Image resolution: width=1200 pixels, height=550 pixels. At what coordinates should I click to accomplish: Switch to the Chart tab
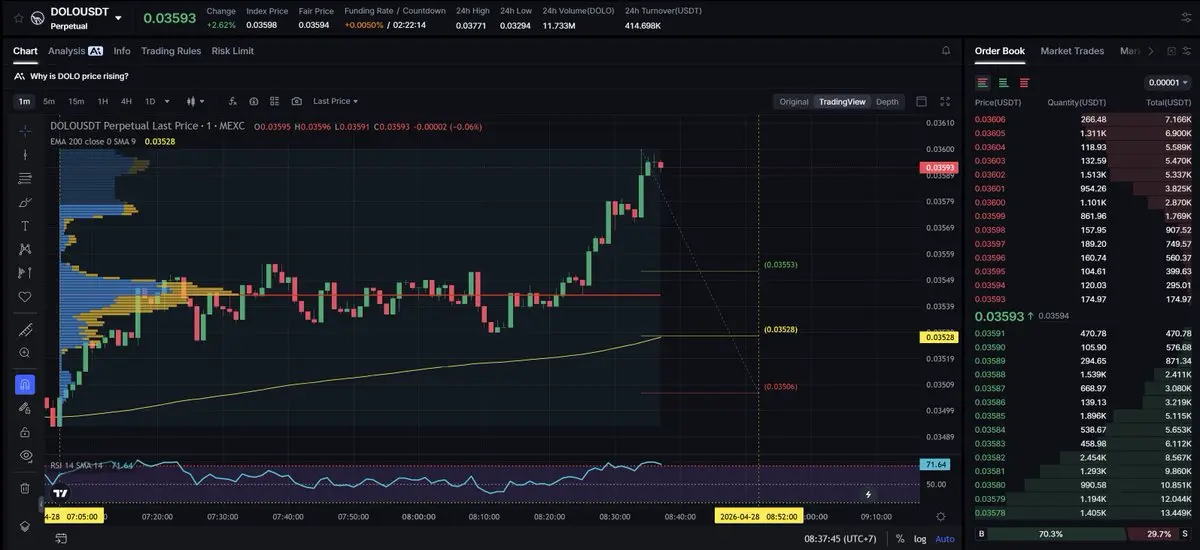(25, 51)
